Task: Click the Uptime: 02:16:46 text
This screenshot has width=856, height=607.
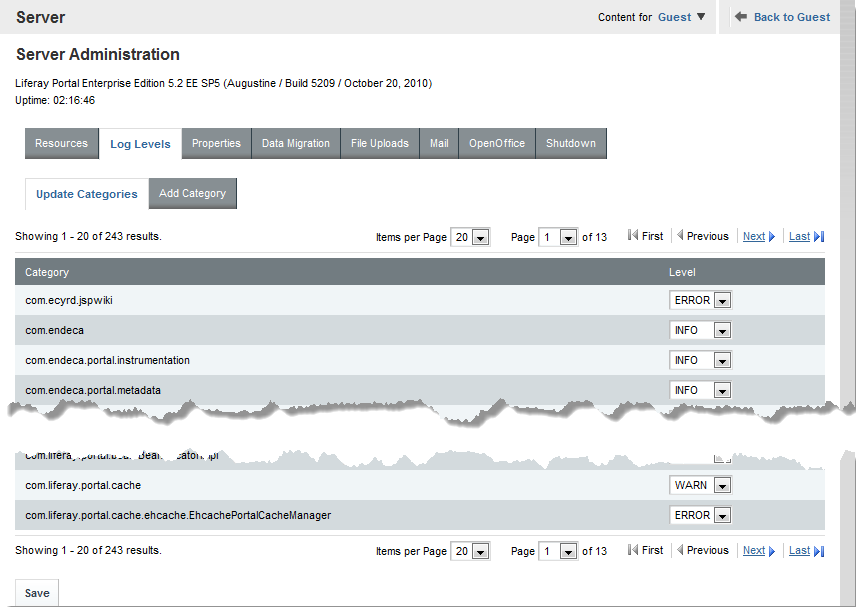Action: click(55, 100)
